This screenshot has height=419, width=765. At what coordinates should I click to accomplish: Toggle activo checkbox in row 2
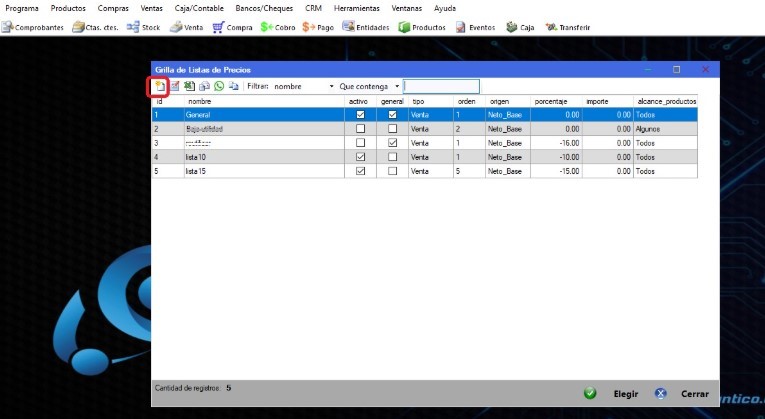point(361,129)
